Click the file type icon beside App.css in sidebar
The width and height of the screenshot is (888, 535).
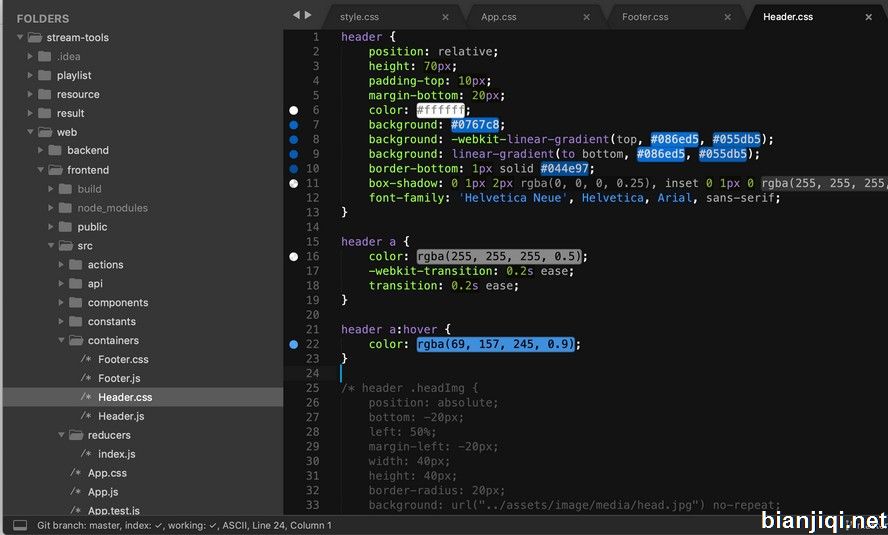coord(75,473)
